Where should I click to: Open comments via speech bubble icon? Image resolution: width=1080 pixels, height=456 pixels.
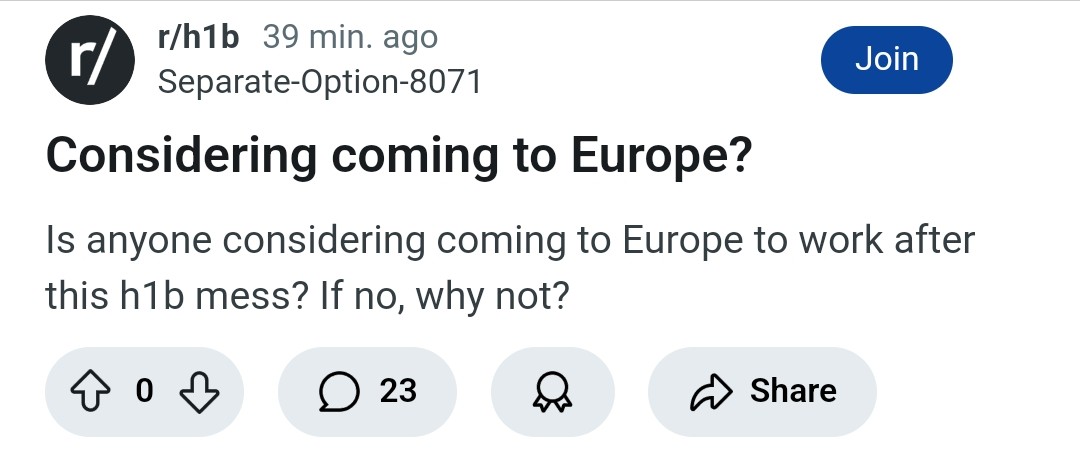pos(339,391)
